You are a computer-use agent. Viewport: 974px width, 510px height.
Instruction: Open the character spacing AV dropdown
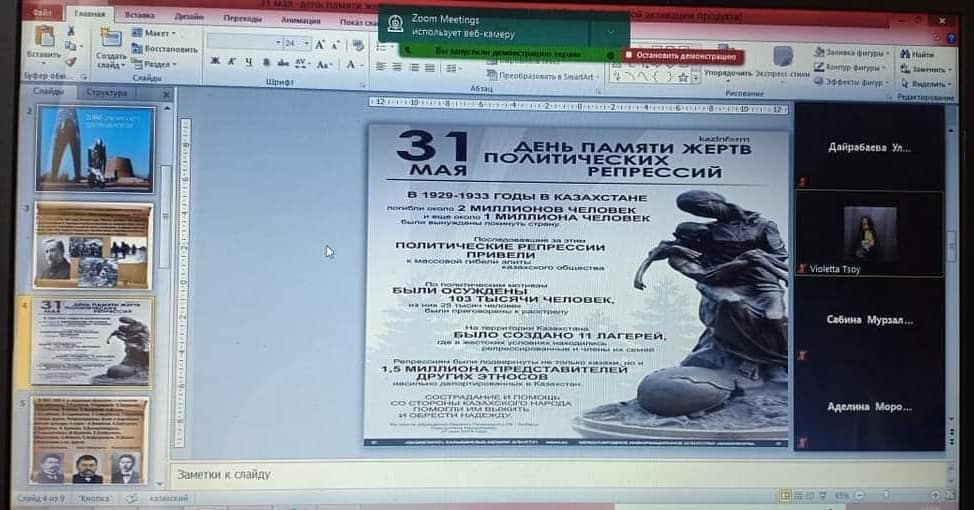(x=301, y=63)
